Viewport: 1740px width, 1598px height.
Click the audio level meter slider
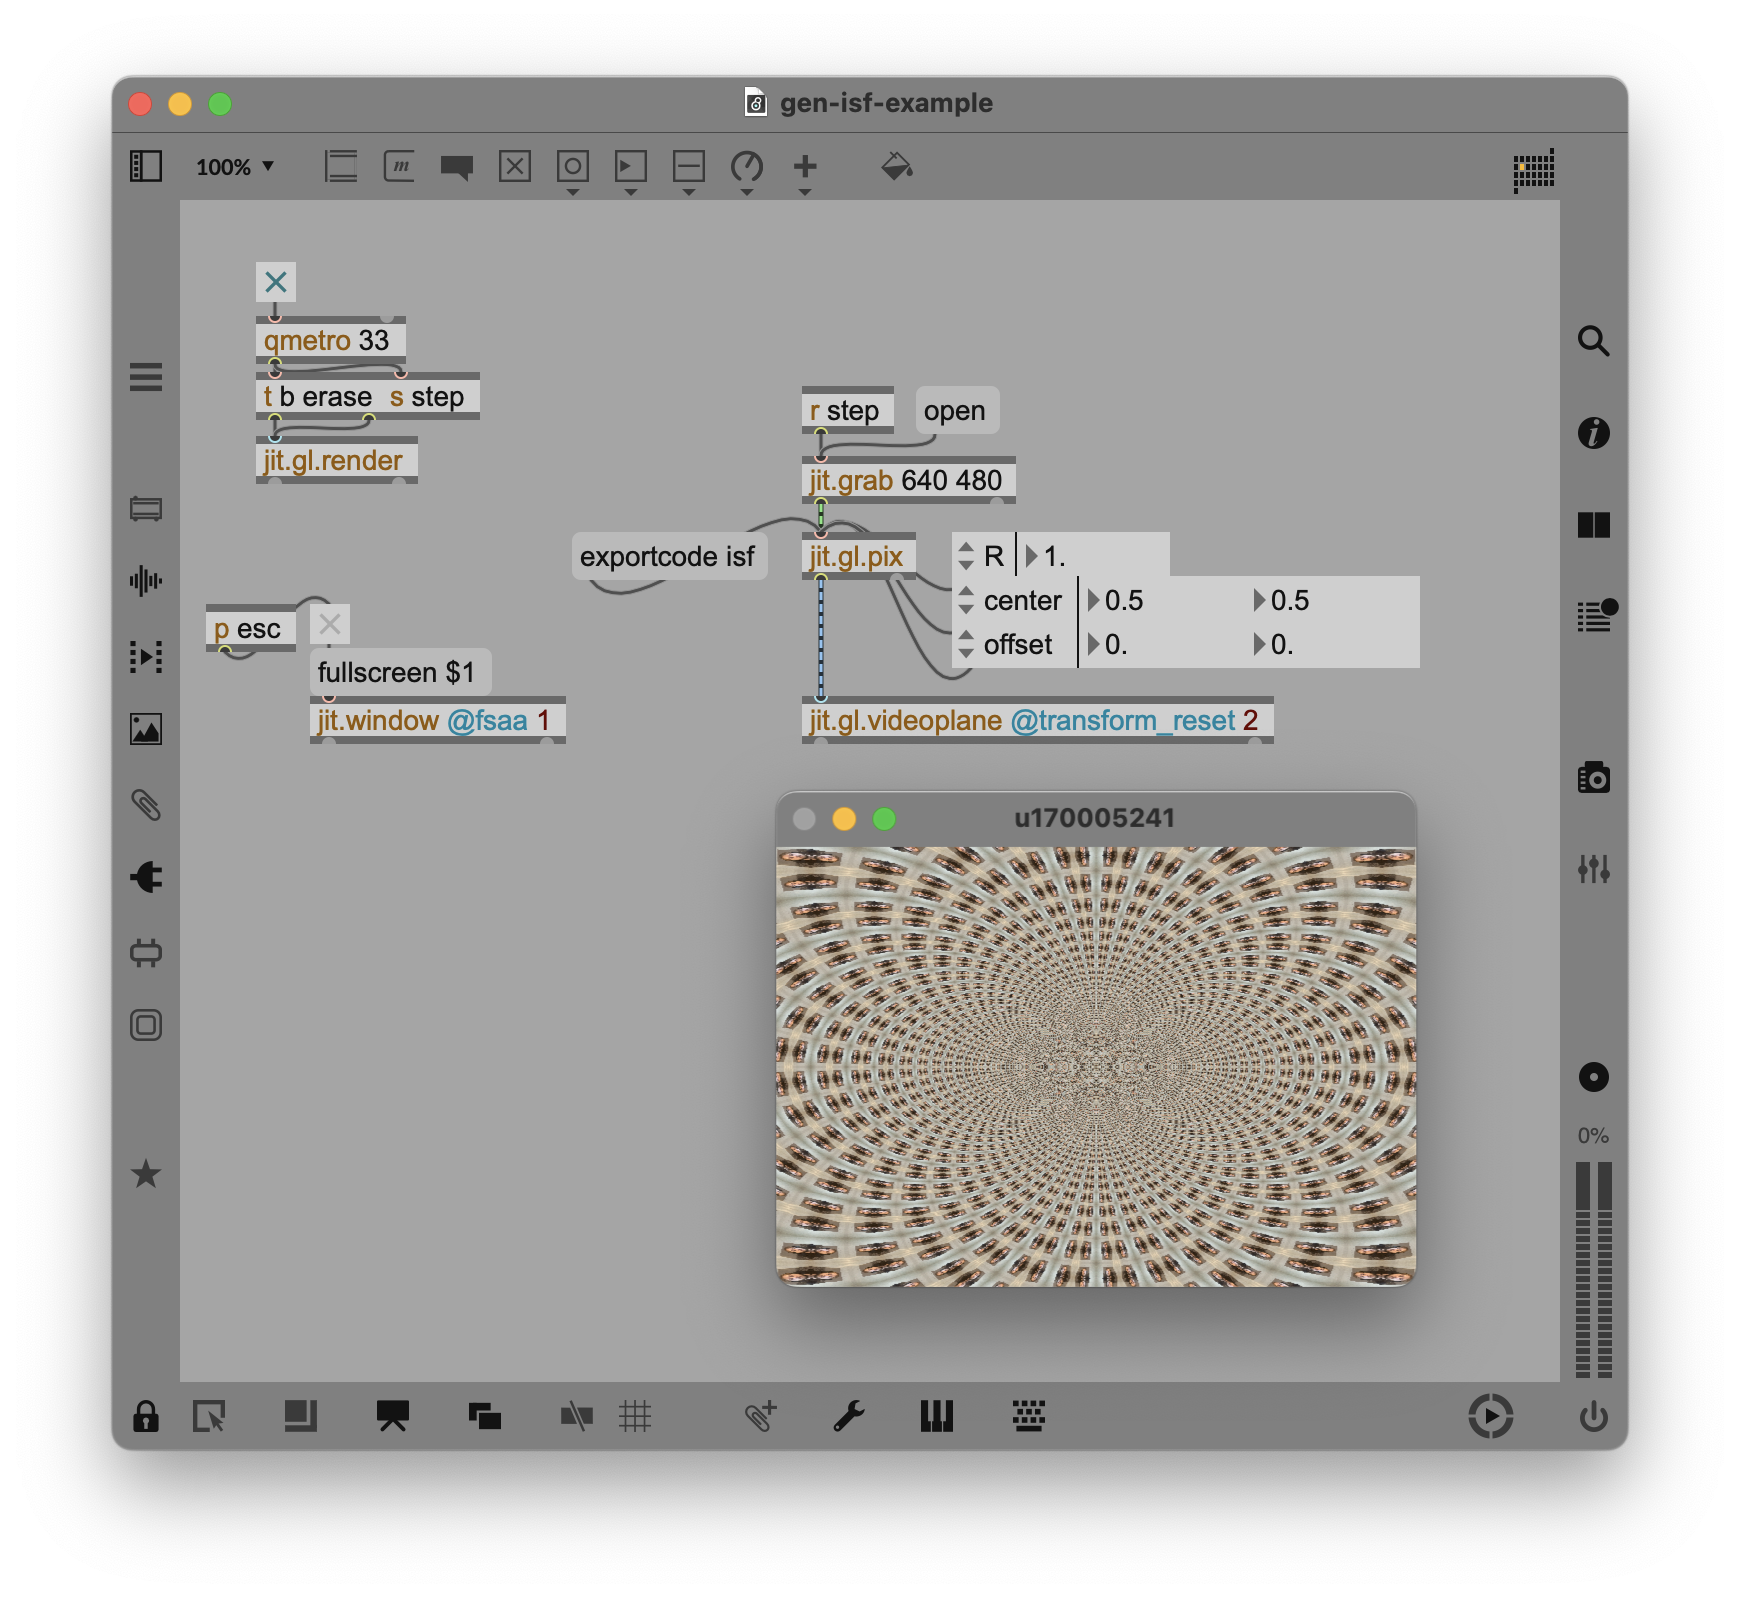[1593, 1270]
